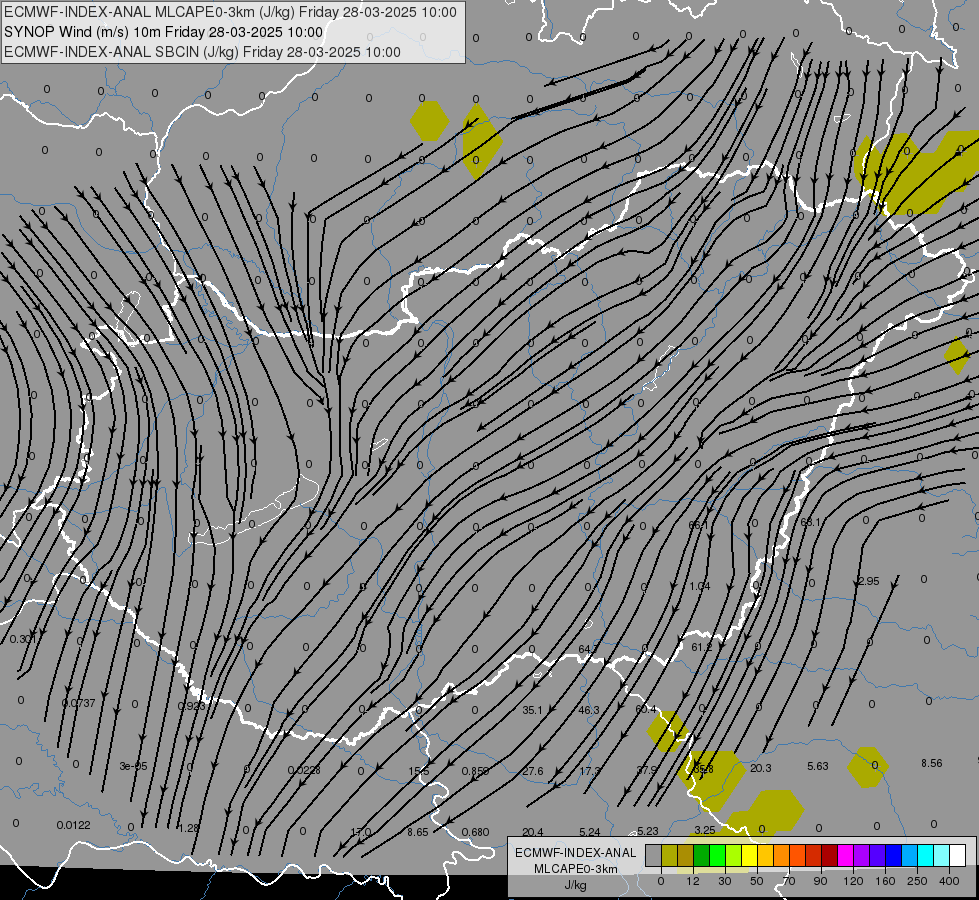The width and height of the screenshot is (979, 900).
Task: Click the MLCAPE0-3km title line
Action: [x=230, y=12]
